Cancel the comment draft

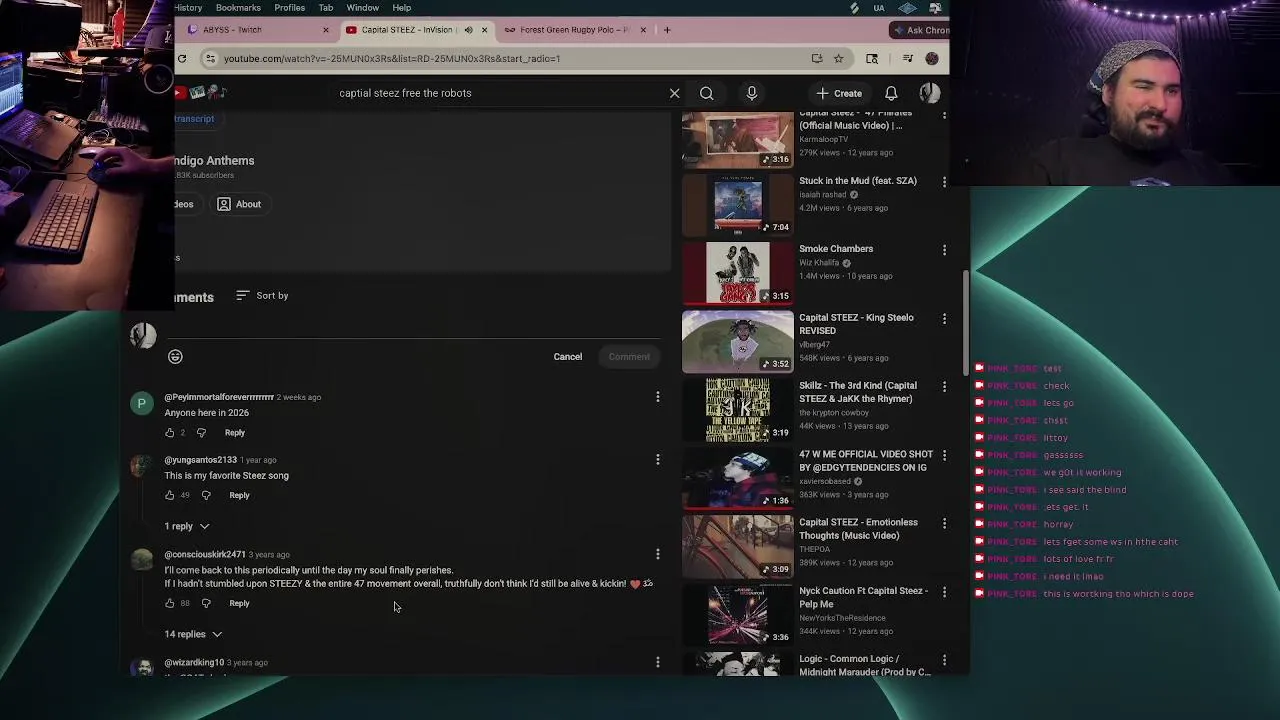568,357
